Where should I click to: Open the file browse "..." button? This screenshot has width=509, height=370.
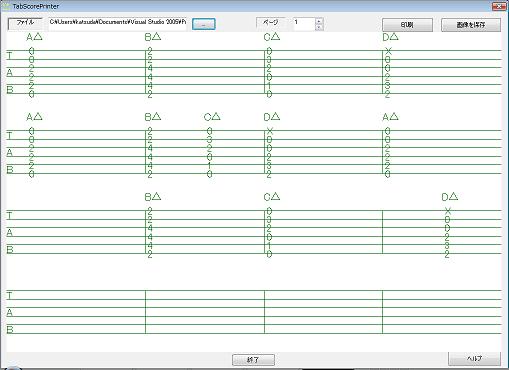[204, 24]
